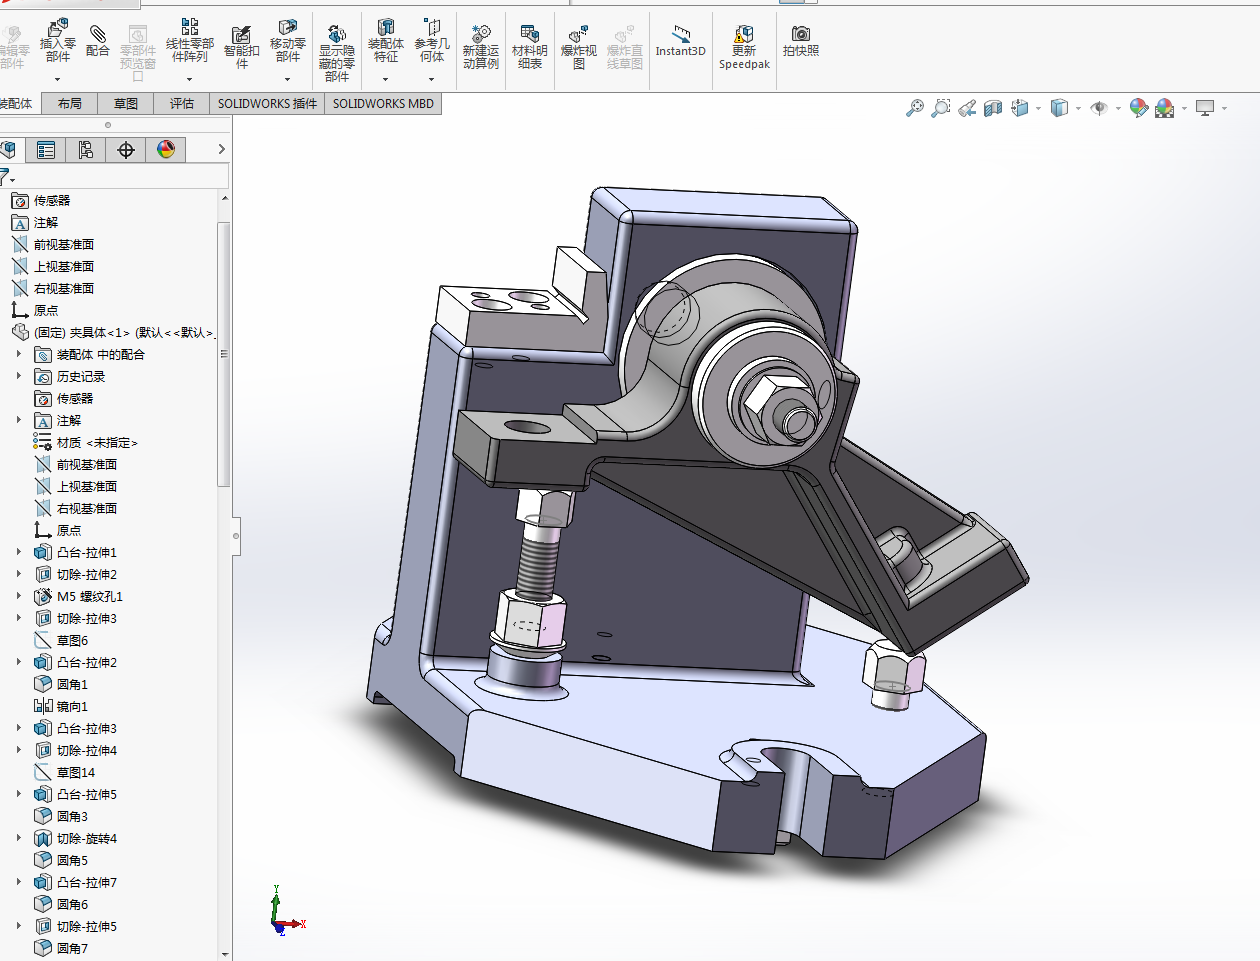1260x961 pixels.
Task: Click Show Hidden Components (显示隐藏的零部件)
Action: pyautogui.click(x=337, y=52)
